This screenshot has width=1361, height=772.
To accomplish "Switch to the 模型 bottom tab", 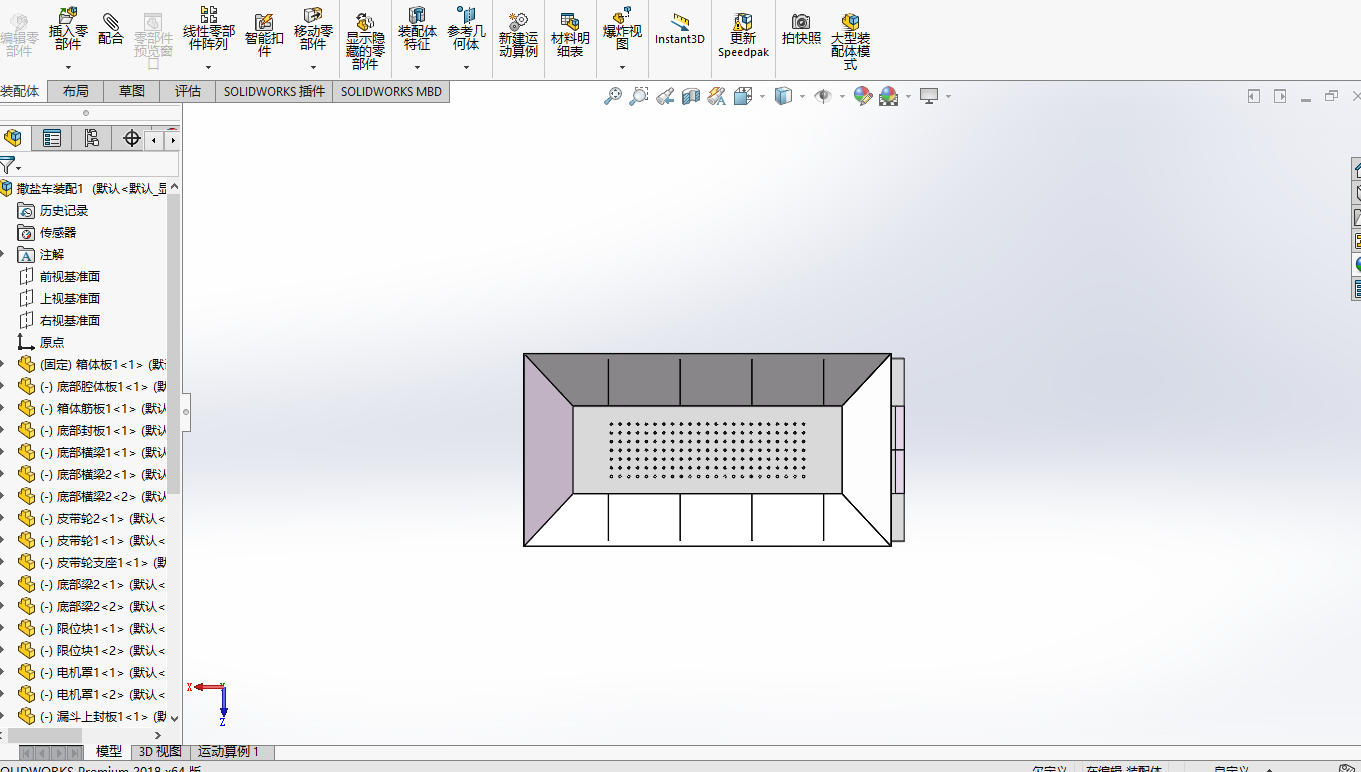I will pyautogui.click(x=109, y=751).
